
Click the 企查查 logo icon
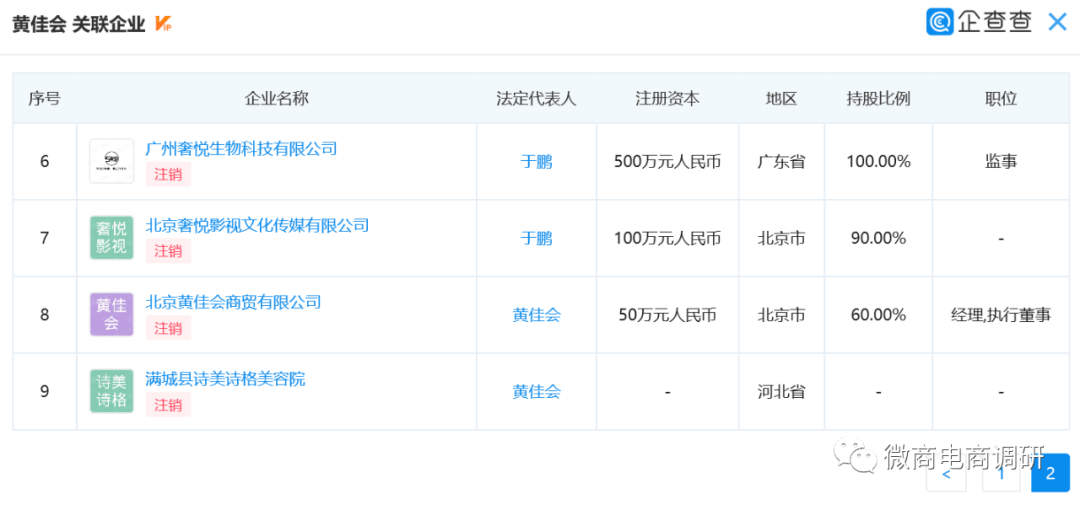click(939, 22)
